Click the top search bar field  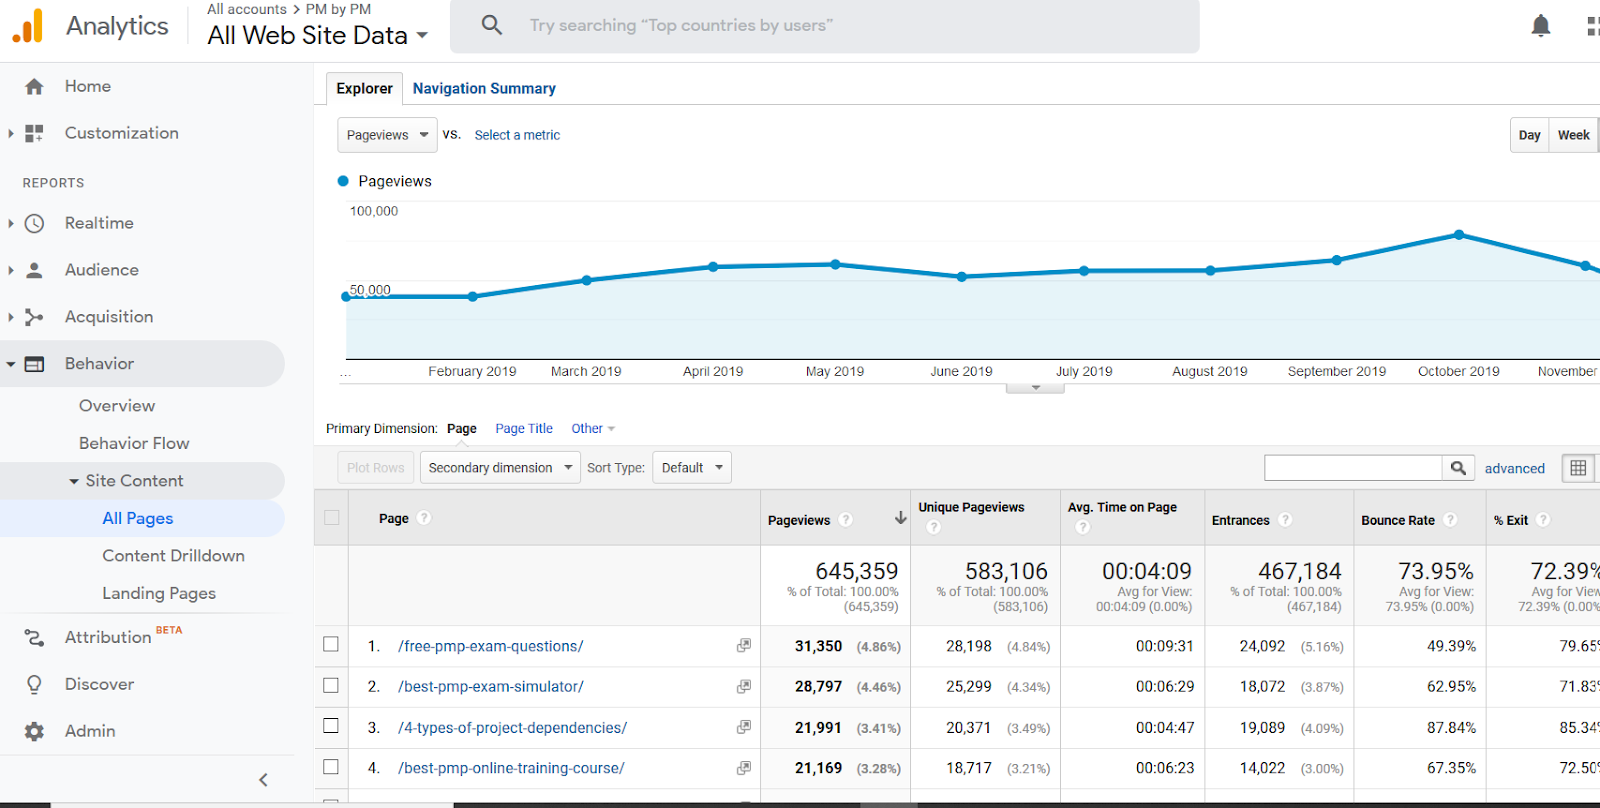(x=825, y=26)
